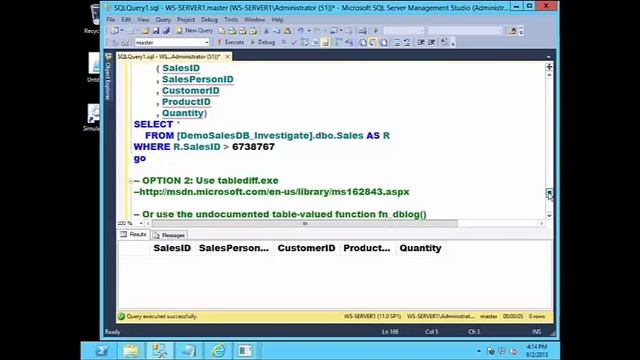Open the Edit menu
Screen dimensions: 640x360
pyautogui.click(x=126, y=20)
